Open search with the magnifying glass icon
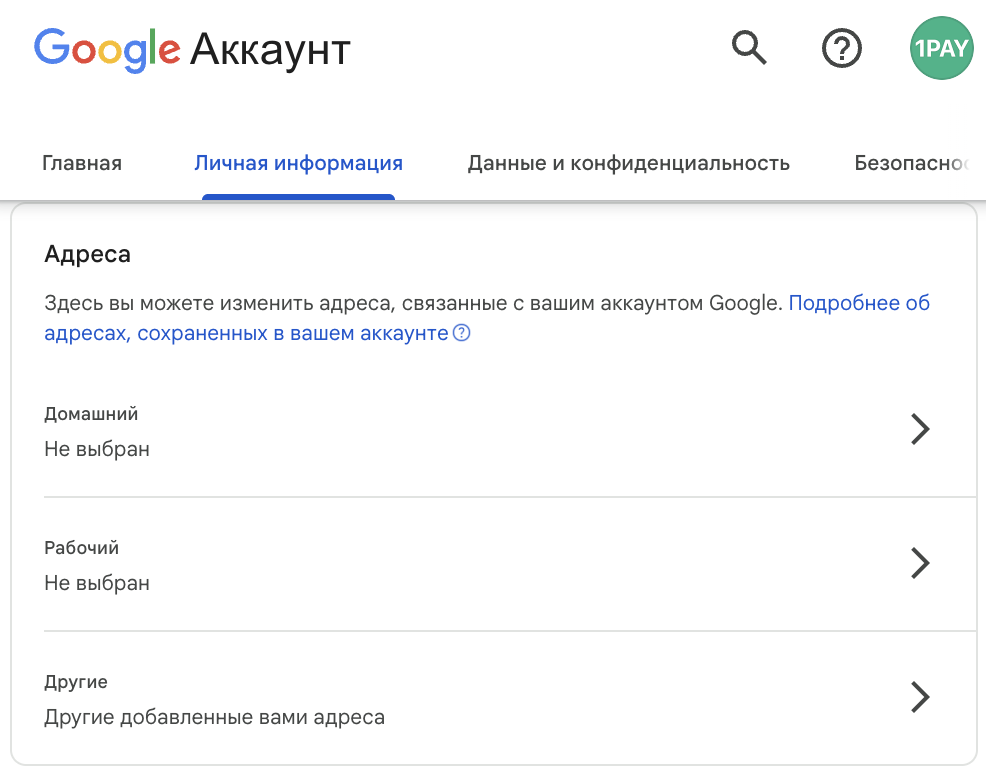986x772 pixels. pos(749,47)
